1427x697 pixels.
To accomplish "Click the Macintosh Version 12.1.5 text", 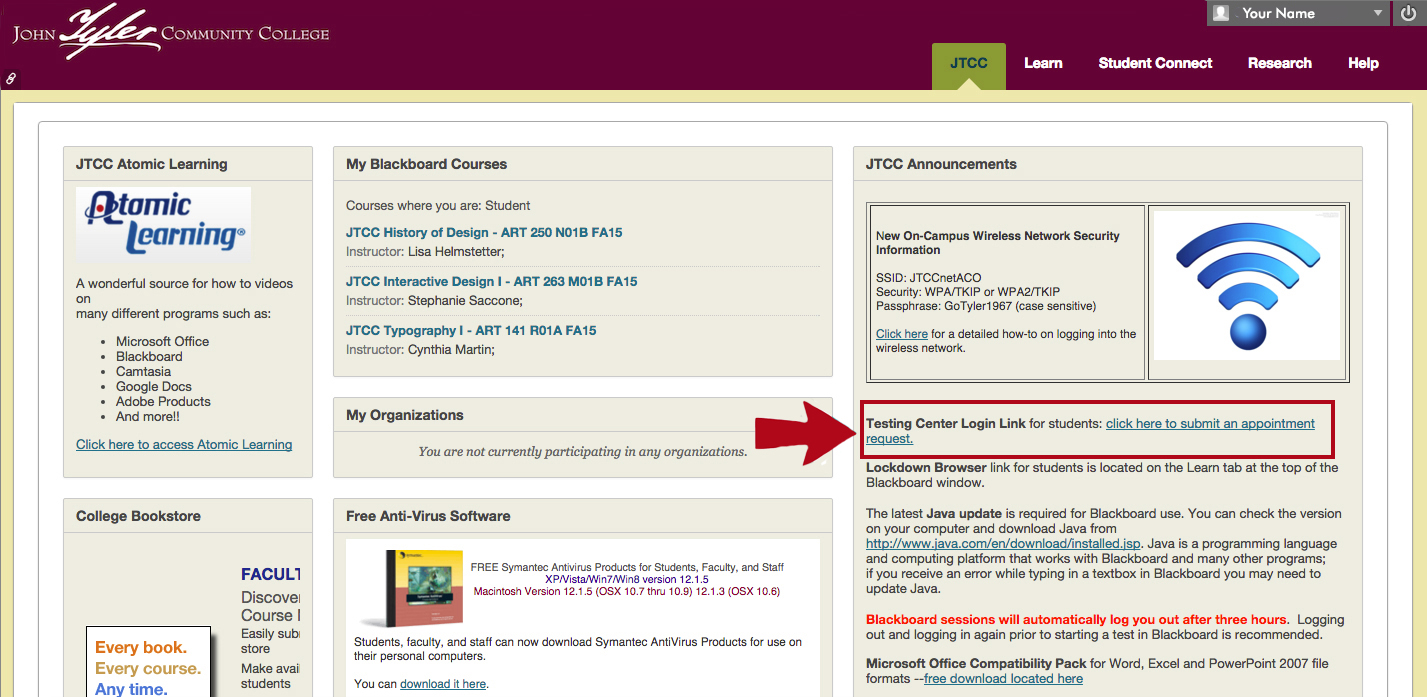I will [x=627, y=592].
